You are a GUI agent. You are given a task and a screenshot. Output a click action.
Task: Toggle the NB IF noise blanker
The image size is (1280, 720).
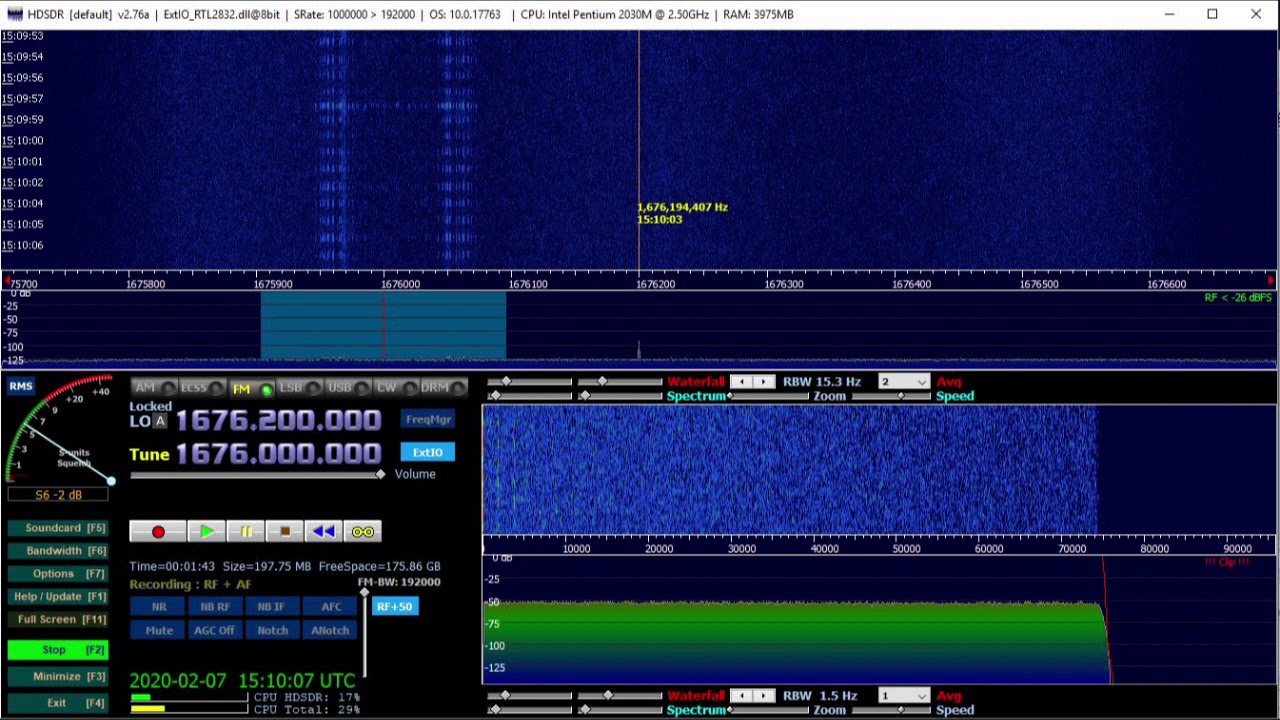pos(271,607)
